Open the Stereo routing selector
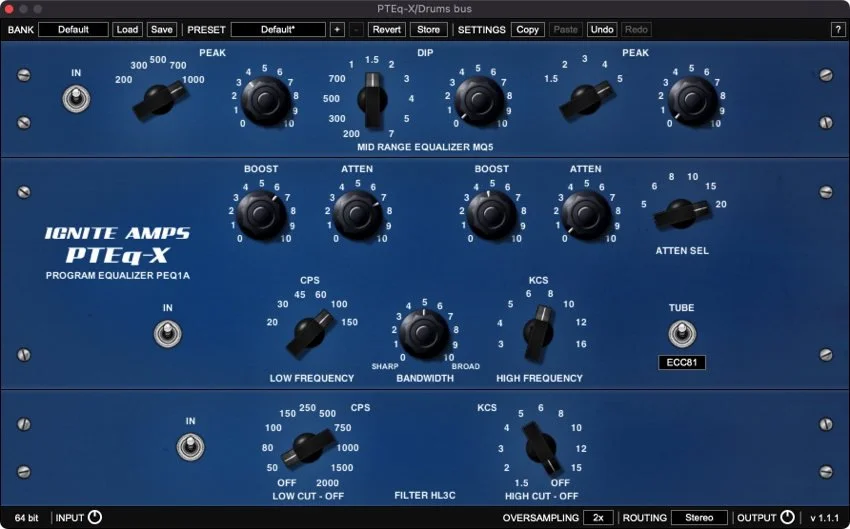The image size is (850, 529). pyautogui.click(x=699, y=518)
